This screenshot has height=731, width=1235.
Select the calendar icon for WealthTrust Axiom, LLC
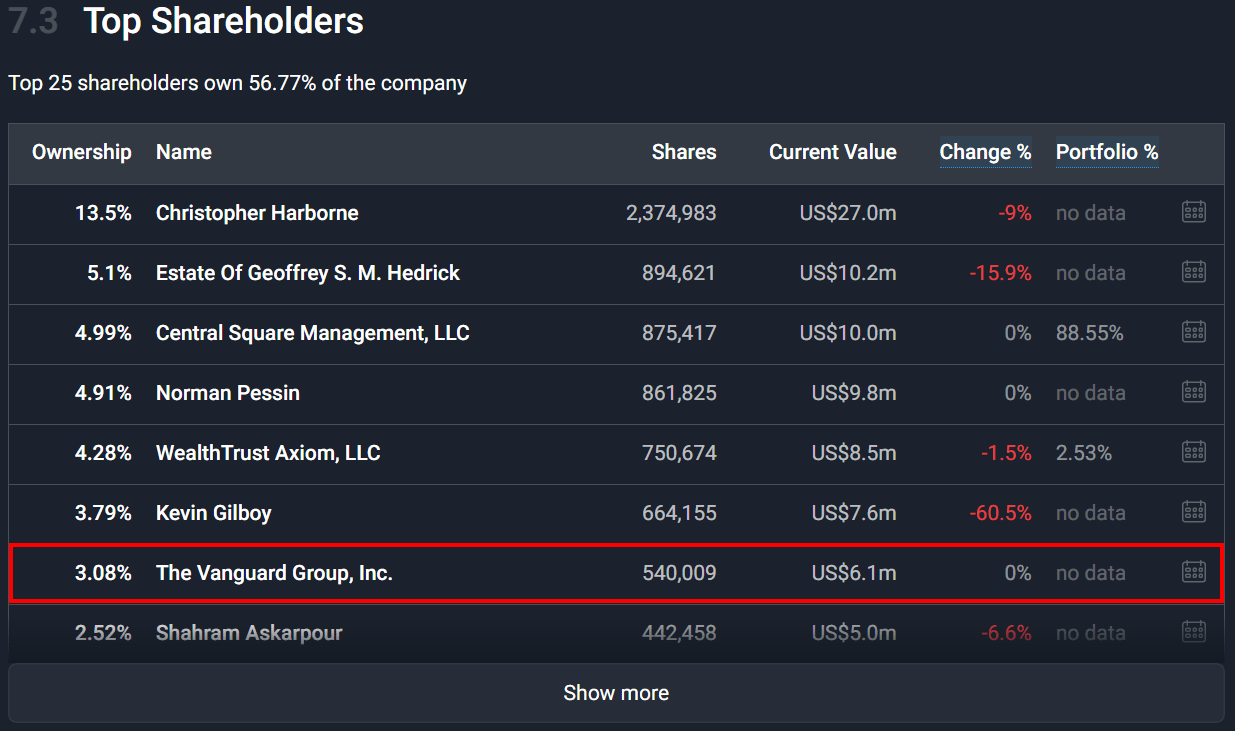(1193, 451)
